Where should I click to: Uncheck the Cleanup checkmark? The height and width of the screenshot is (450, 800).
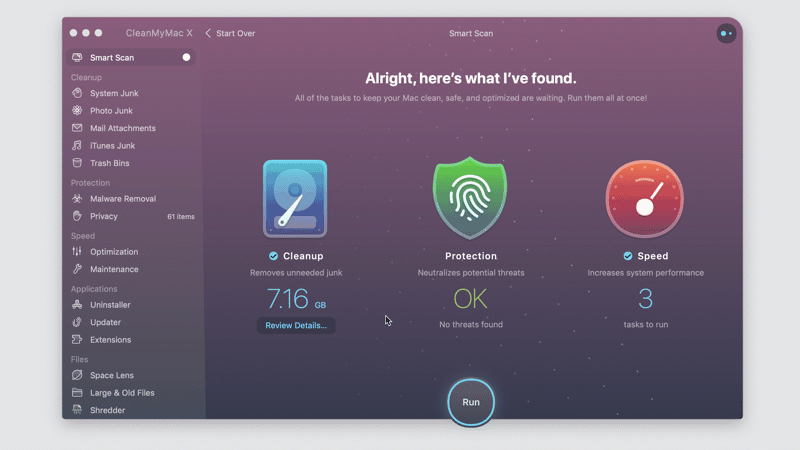coord(273,256)
